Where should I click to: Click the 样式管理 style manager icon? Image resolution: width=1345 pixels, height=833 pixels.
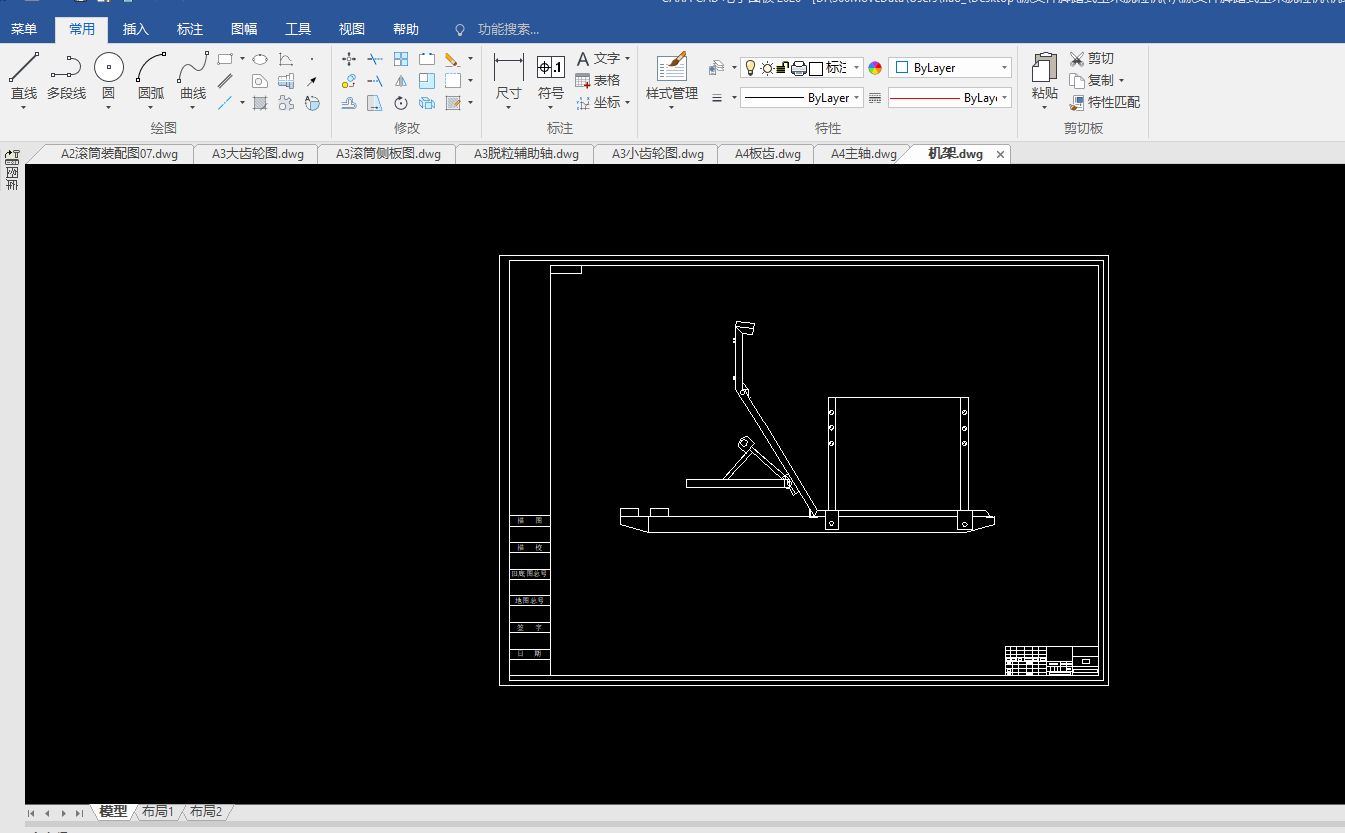(671, 68)
